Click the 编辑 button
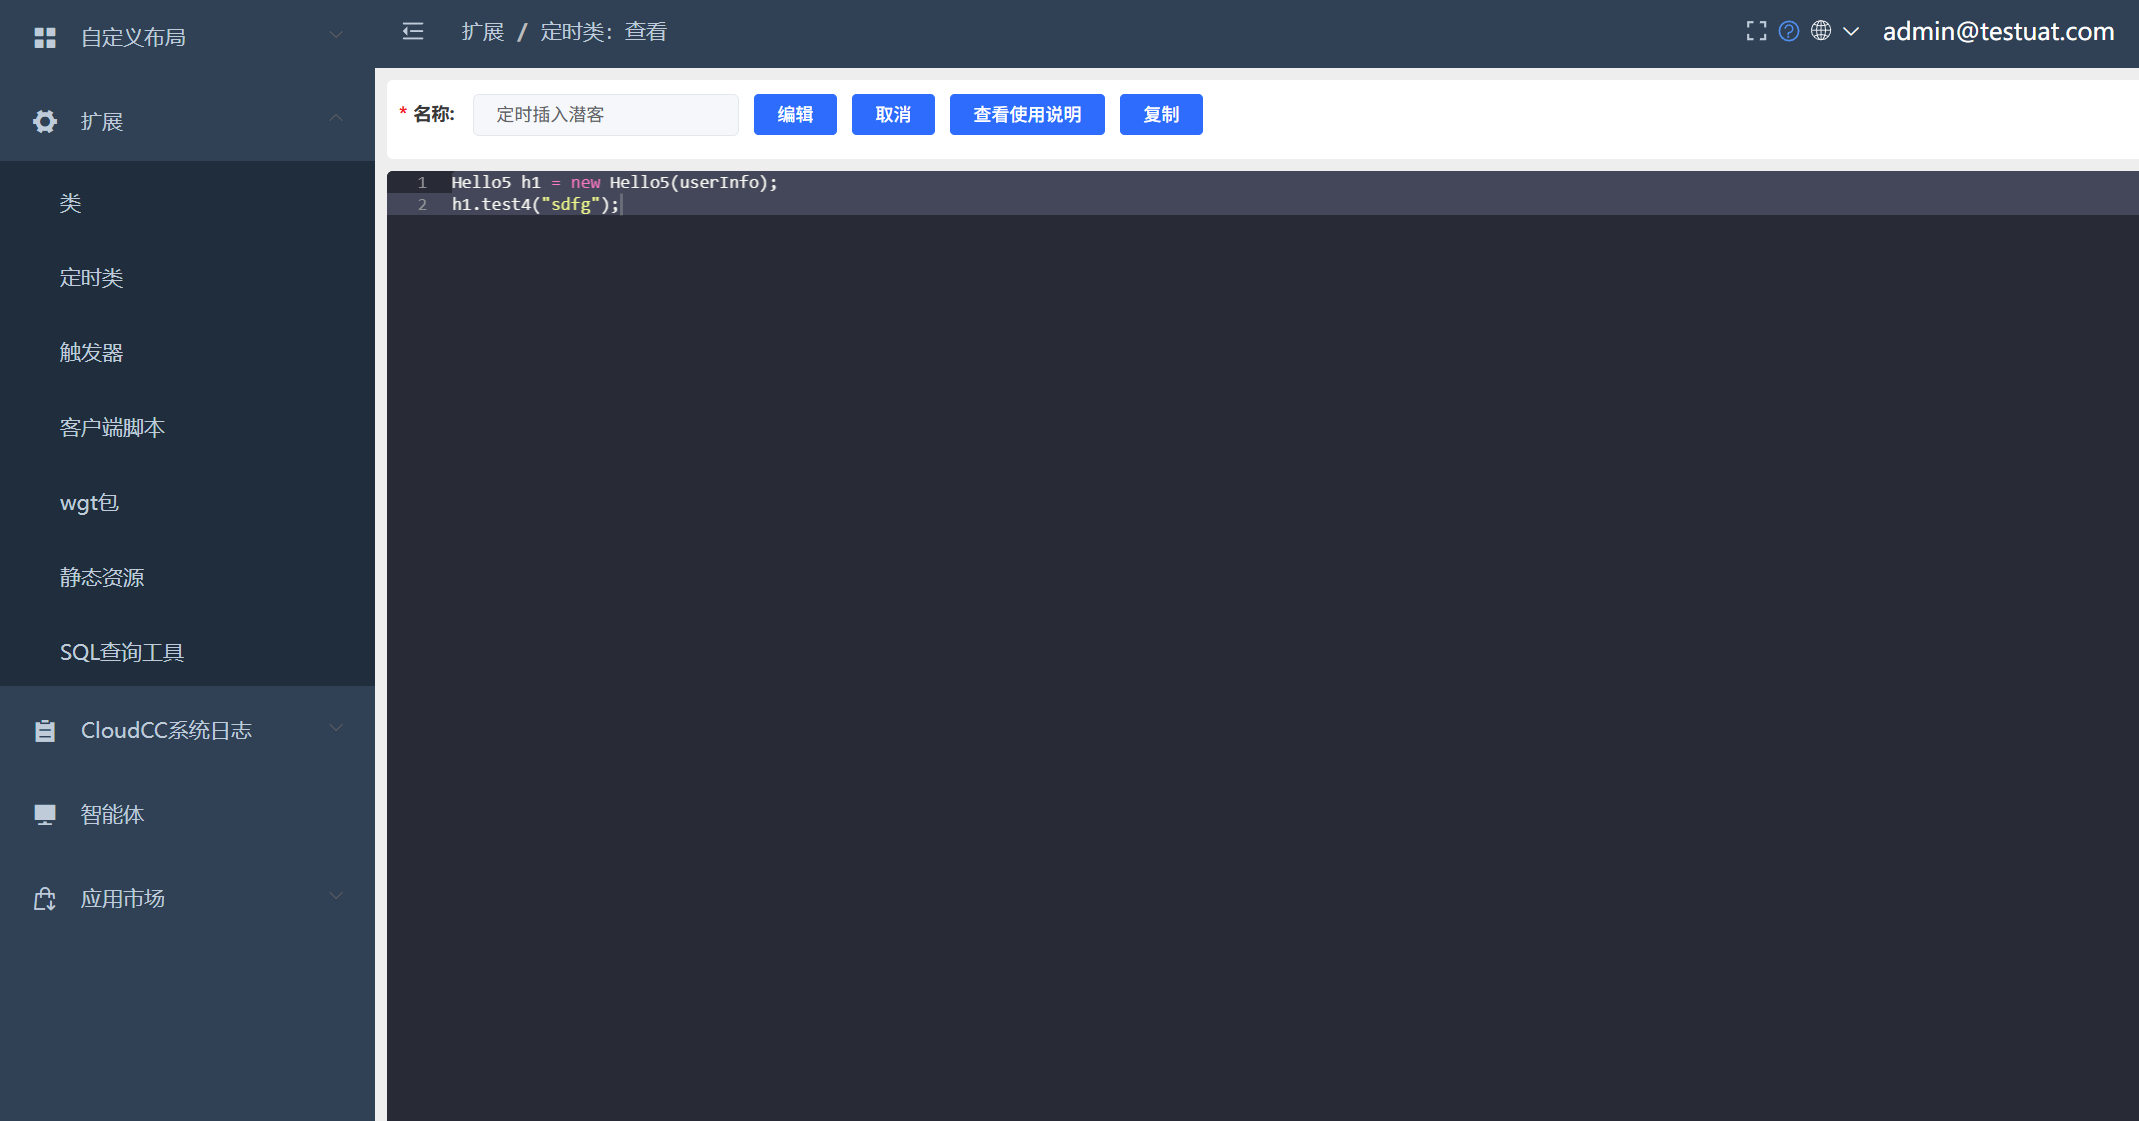Viewport: 2139px width, 1121px height. tap(795, 115)
